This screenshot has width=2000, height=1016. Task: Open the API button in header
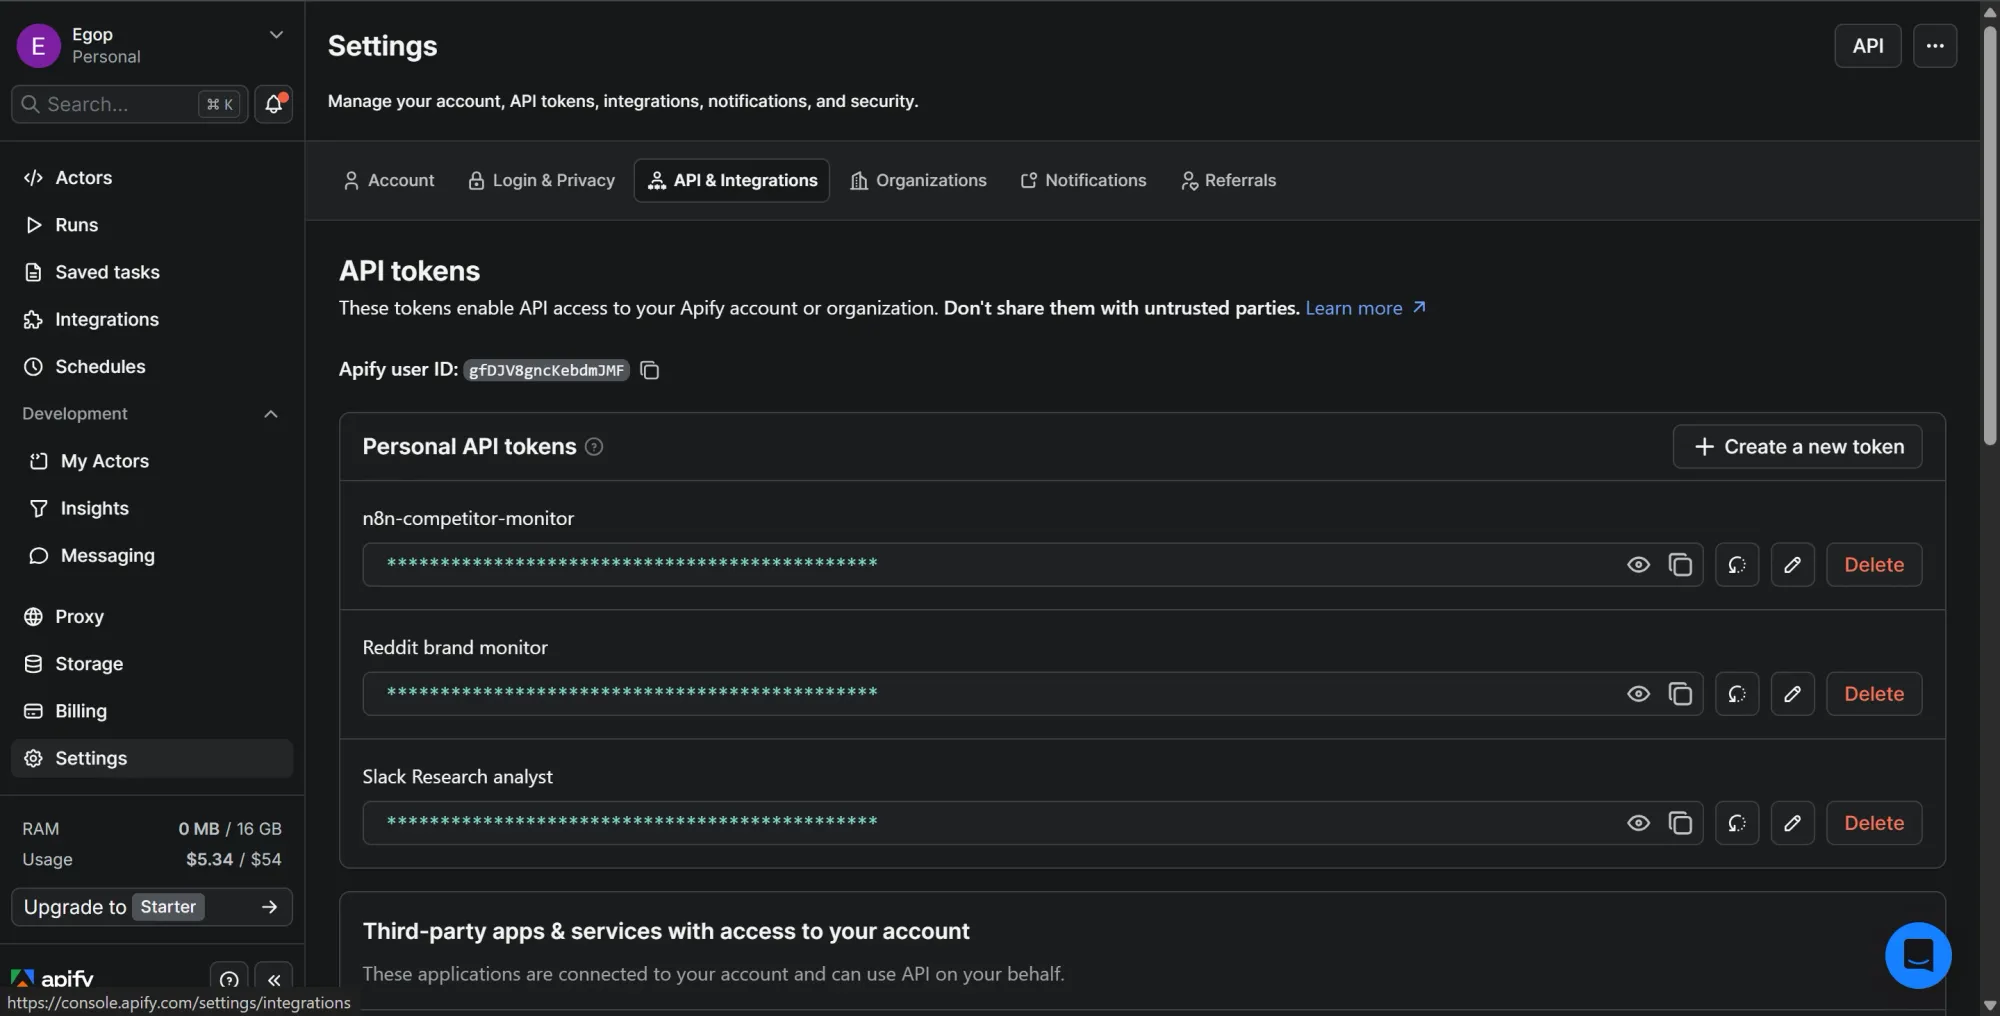1867,46
